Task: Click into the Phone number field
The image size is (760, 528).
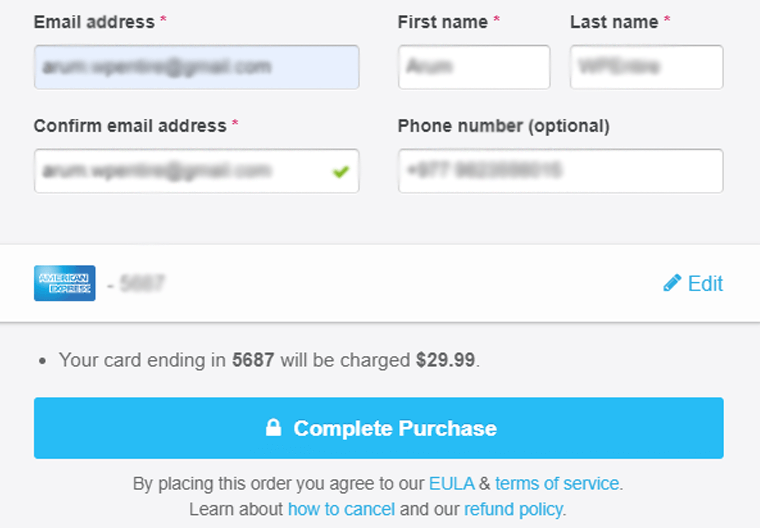Action: pyautogui.click(x=560, y=171)
